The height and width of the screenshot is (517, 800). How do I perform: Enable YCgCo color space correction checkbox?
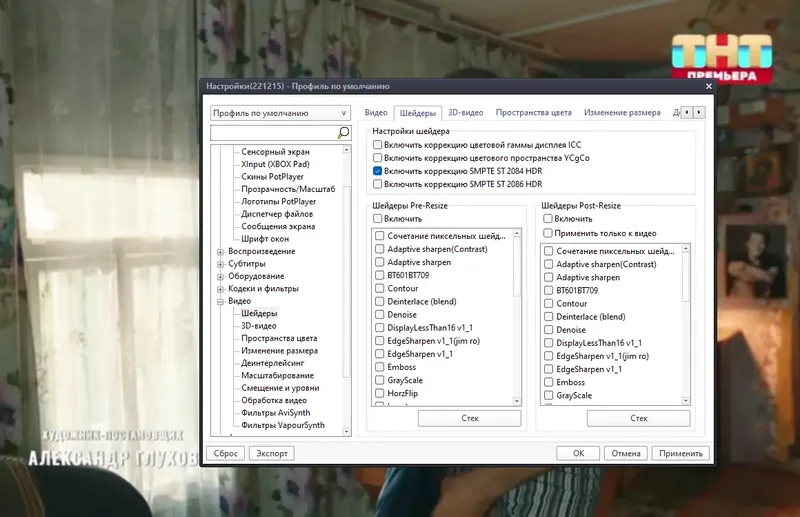[x=378, y=158]
